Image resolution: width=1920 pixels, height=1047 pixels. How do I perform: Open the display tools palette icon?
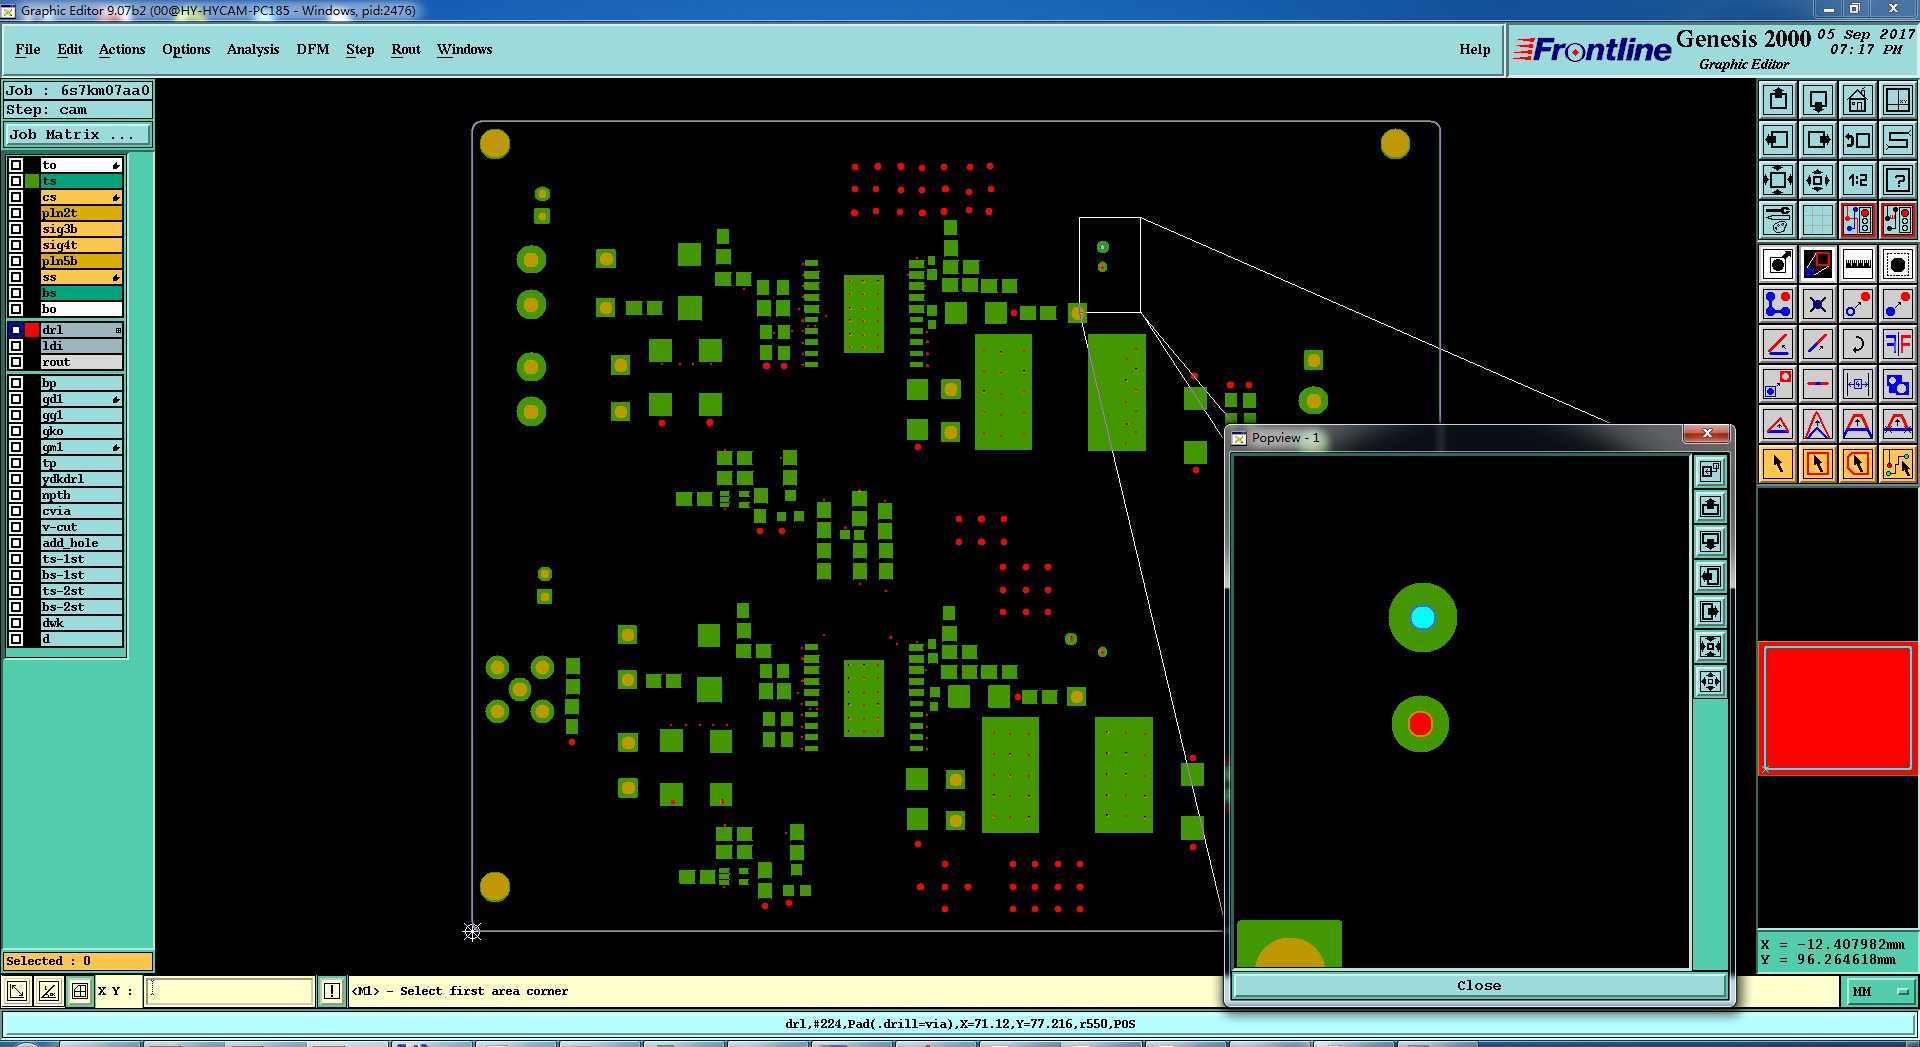pos(1778,220)
